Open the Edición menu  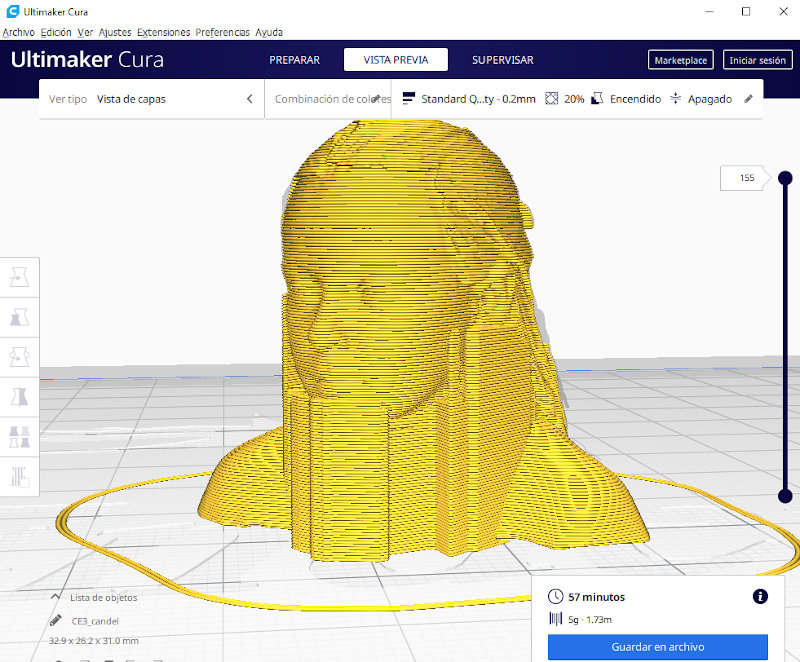click(56, 32)
